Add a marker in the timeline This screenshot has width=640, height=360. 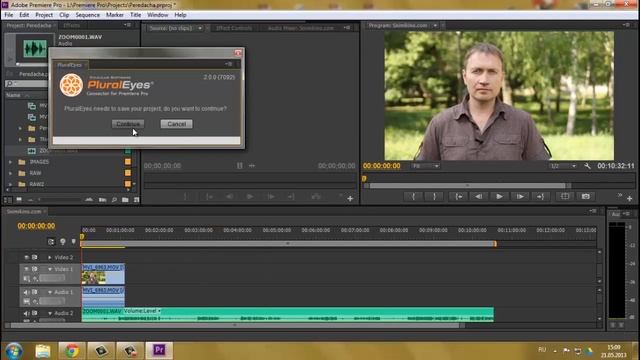73,242
